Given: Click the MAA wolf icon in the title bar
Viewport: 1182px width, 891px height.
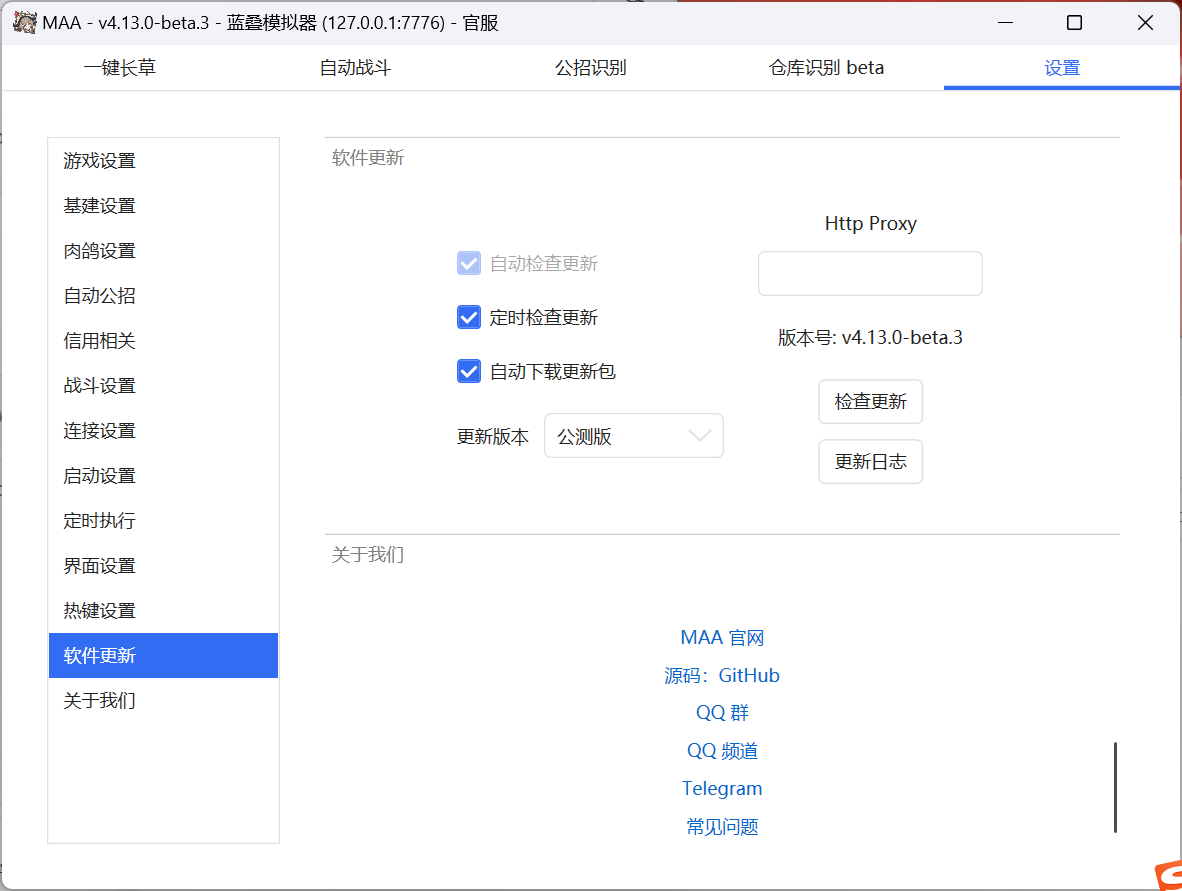Looking at the screenshot, I should (x=24, y=21).
